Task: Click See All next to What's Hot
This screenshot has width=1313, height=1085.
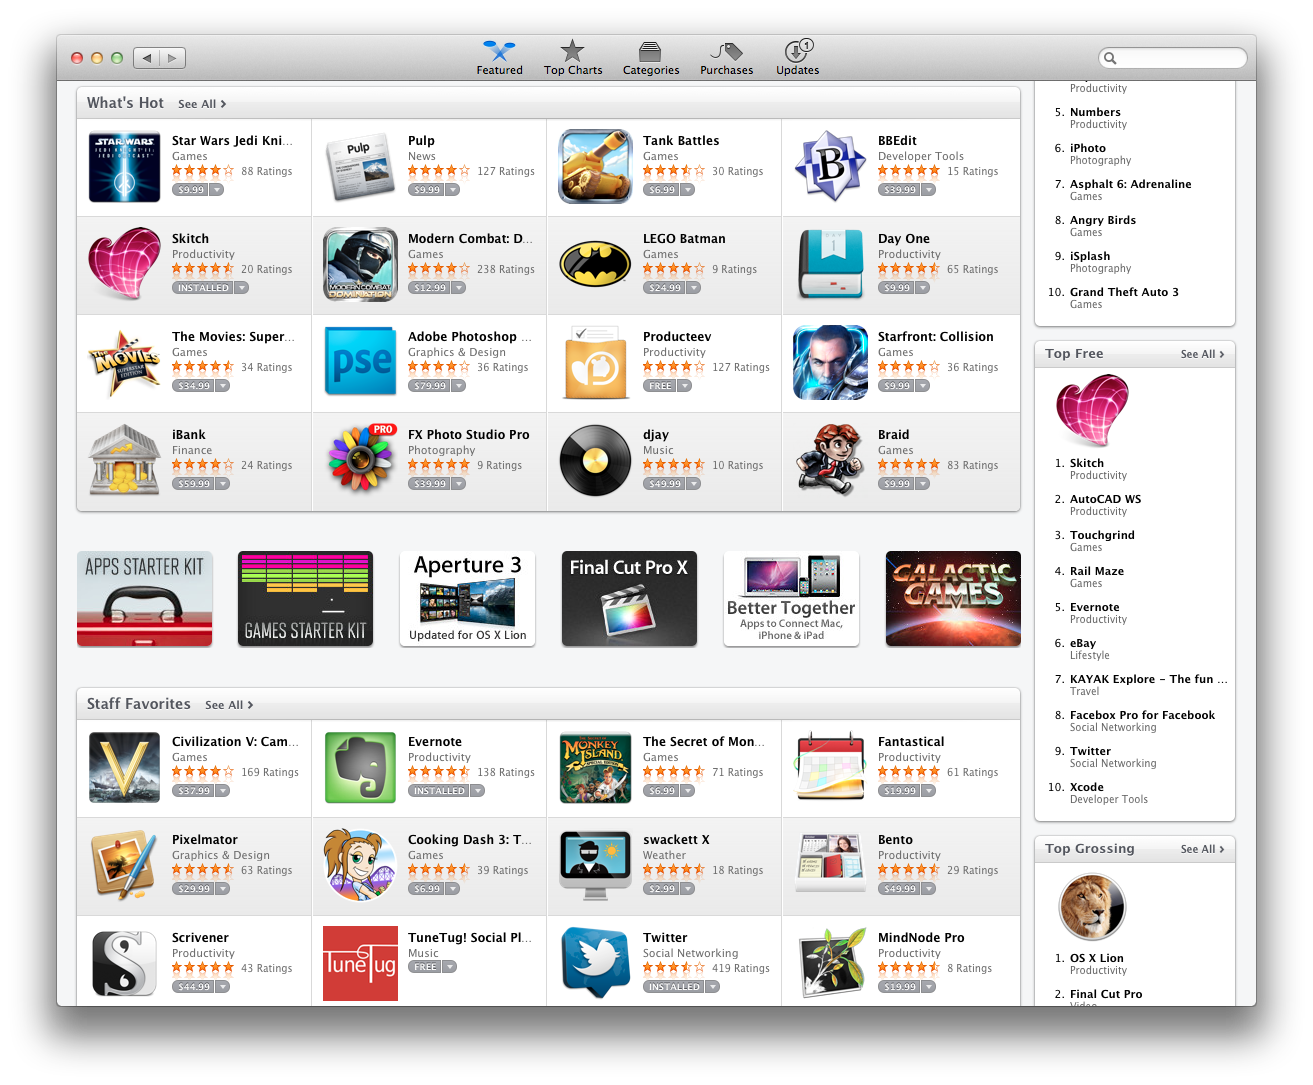Action: (202, 104)
